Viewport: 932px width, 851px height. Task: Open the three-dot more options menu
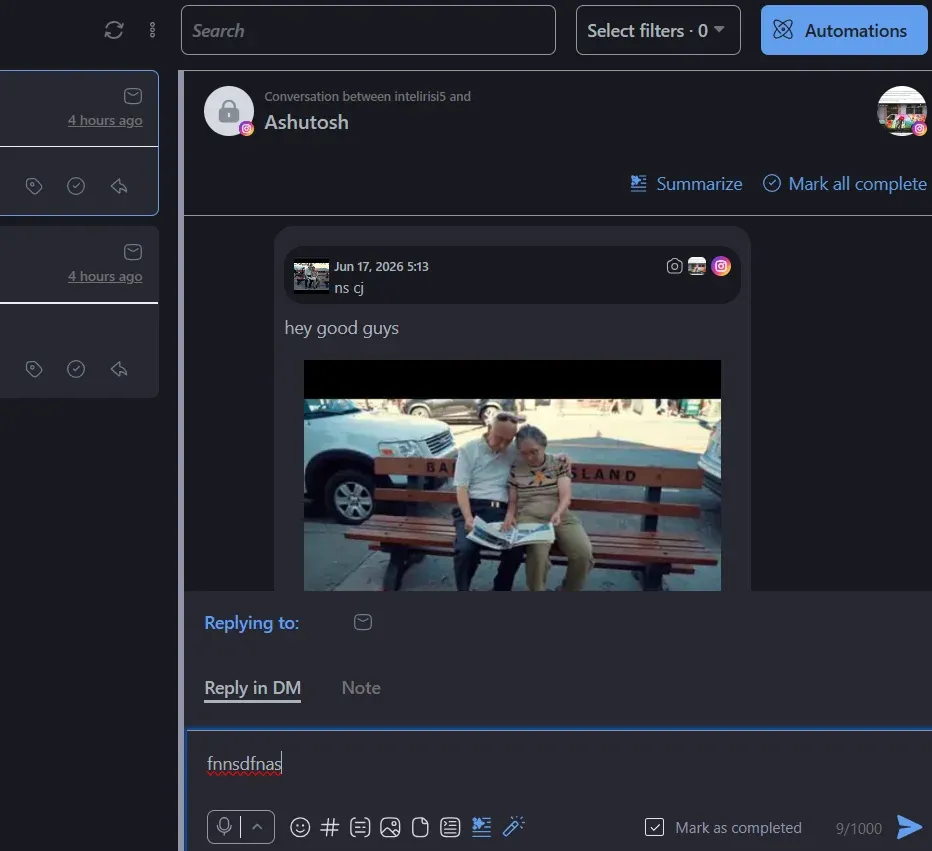pyautogui.click(x=152, y=30)
